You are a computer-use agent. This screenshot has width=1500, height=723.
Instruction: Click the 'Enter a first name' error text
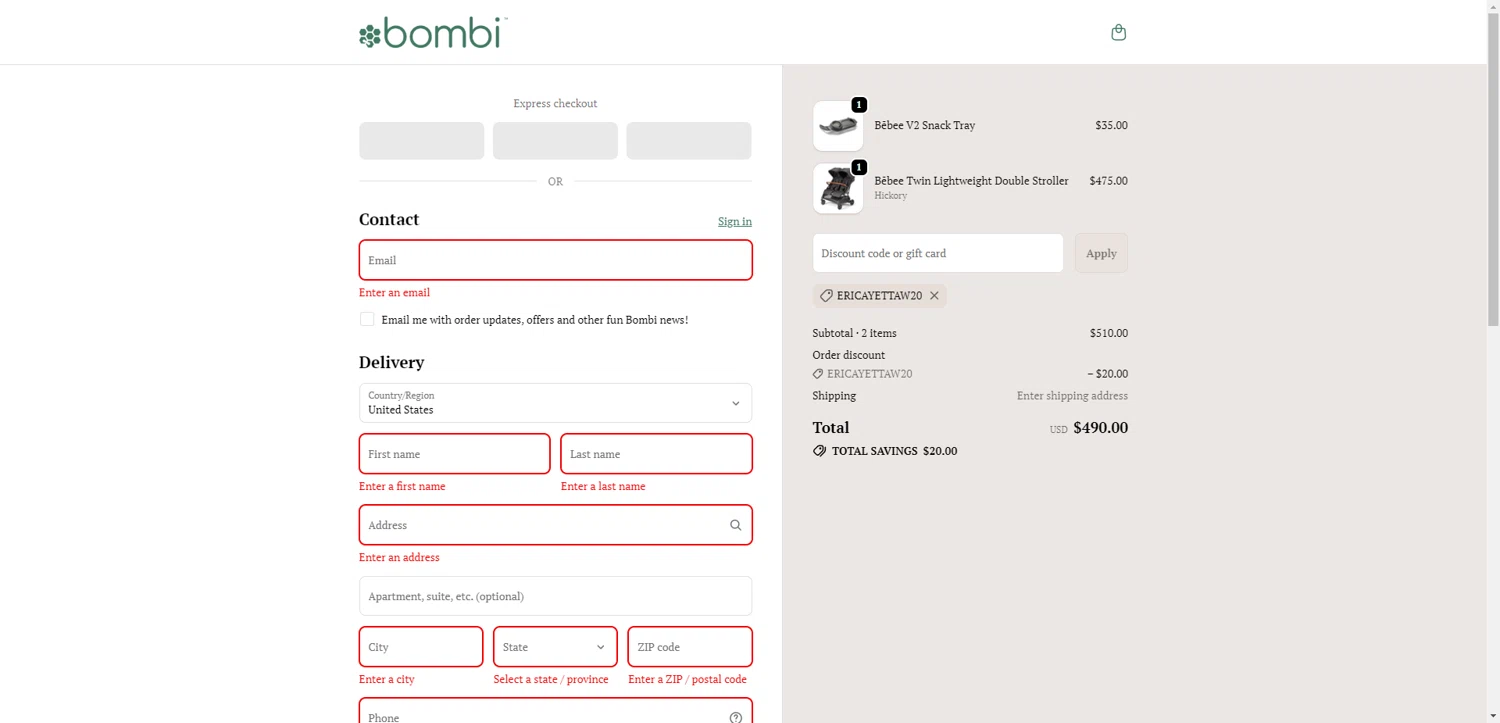click(x=402, y=487)
